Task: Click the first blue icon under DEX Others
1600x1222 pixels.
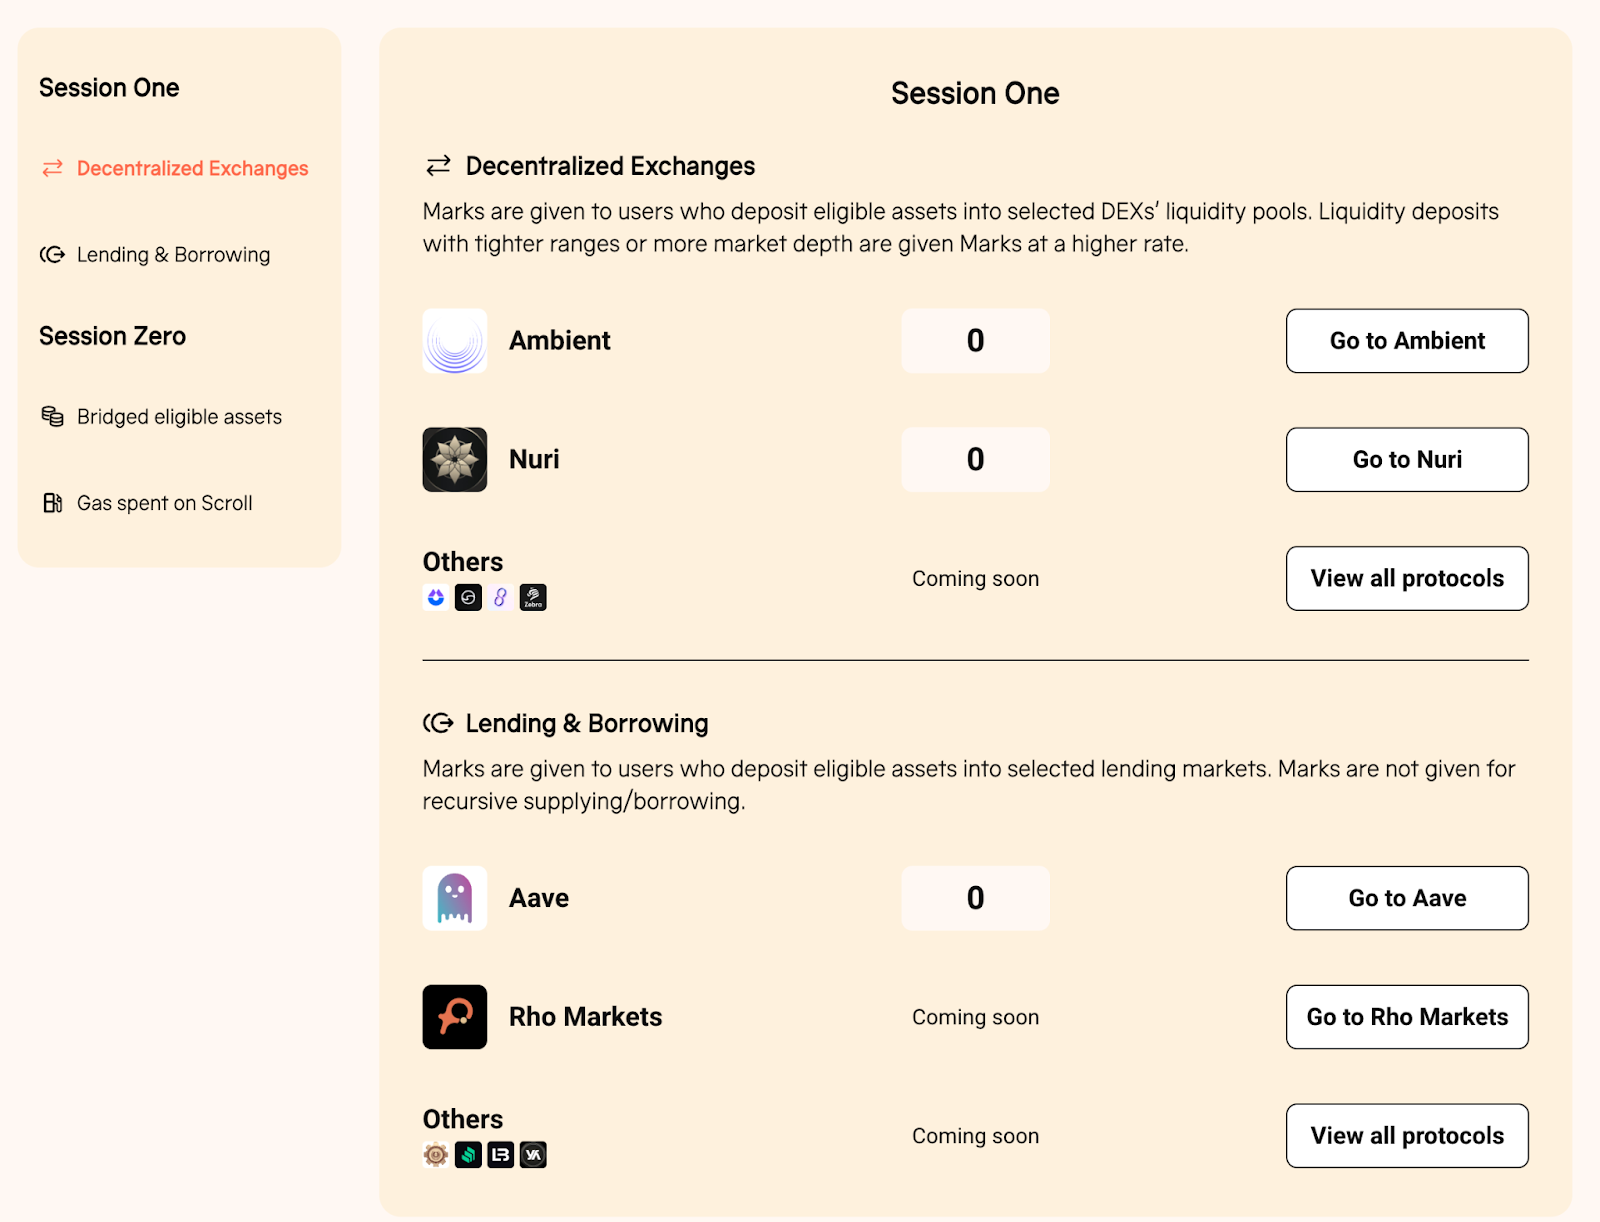Action: click(x=436, y=598)
